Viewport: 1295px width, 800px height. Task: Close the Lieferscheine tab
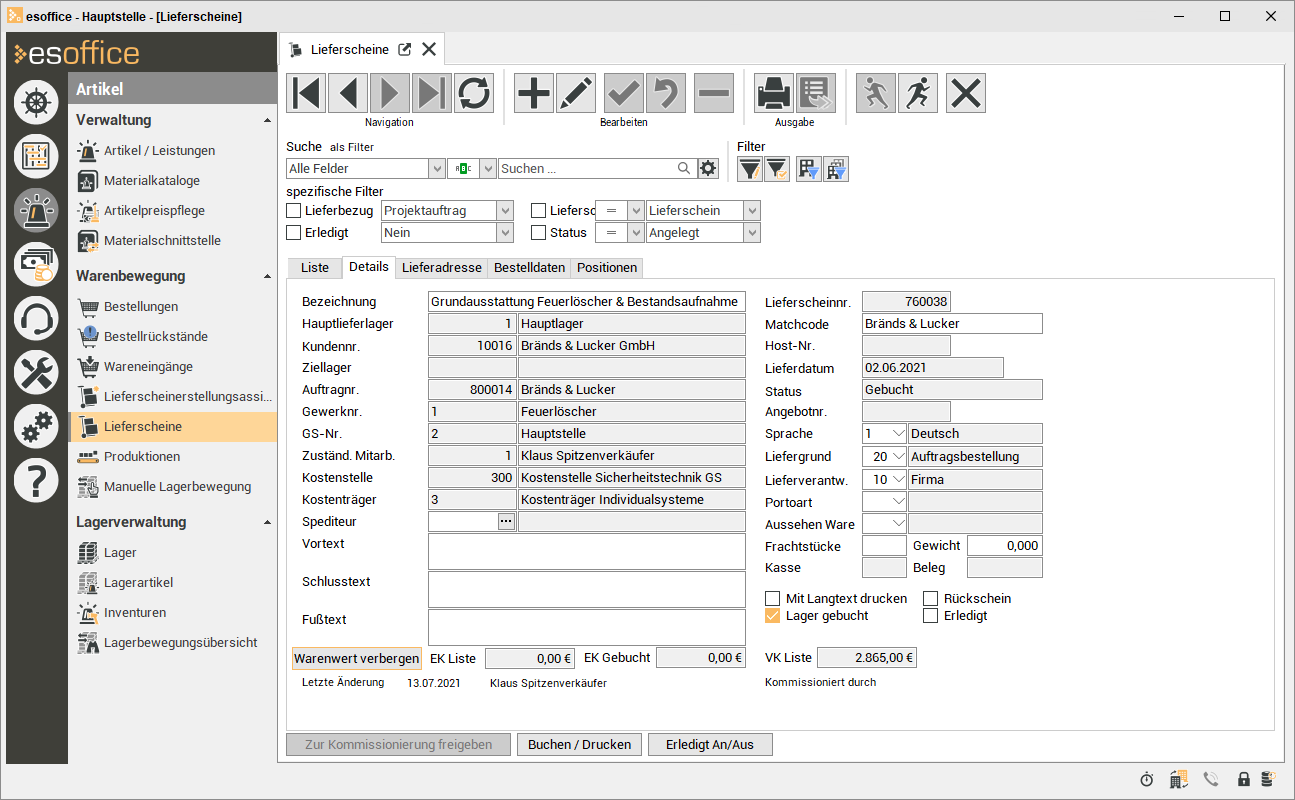click(x=429, y=49)
